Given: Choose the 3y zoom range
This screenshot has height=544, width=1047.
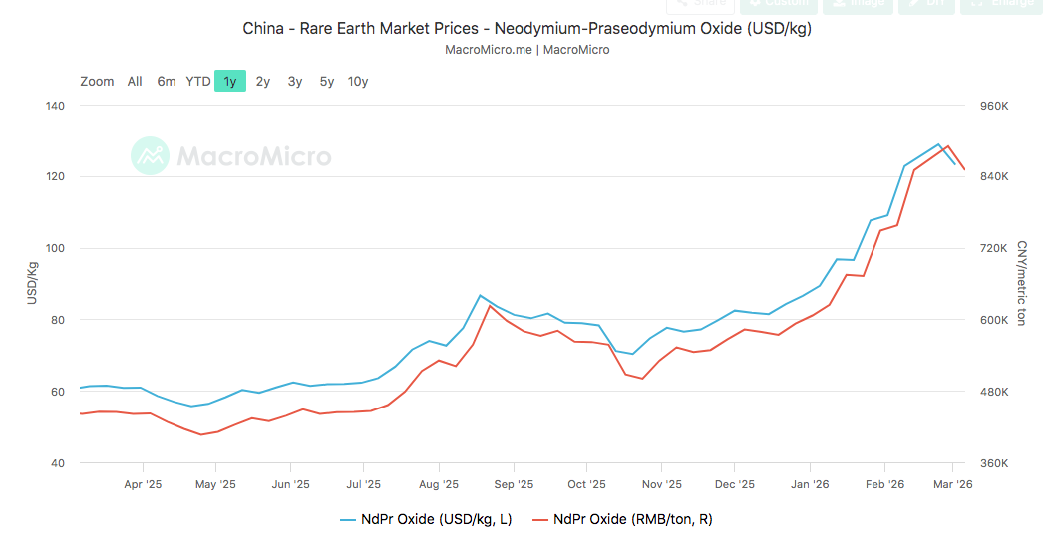Looking at the screenshot, I should (295, 82).
